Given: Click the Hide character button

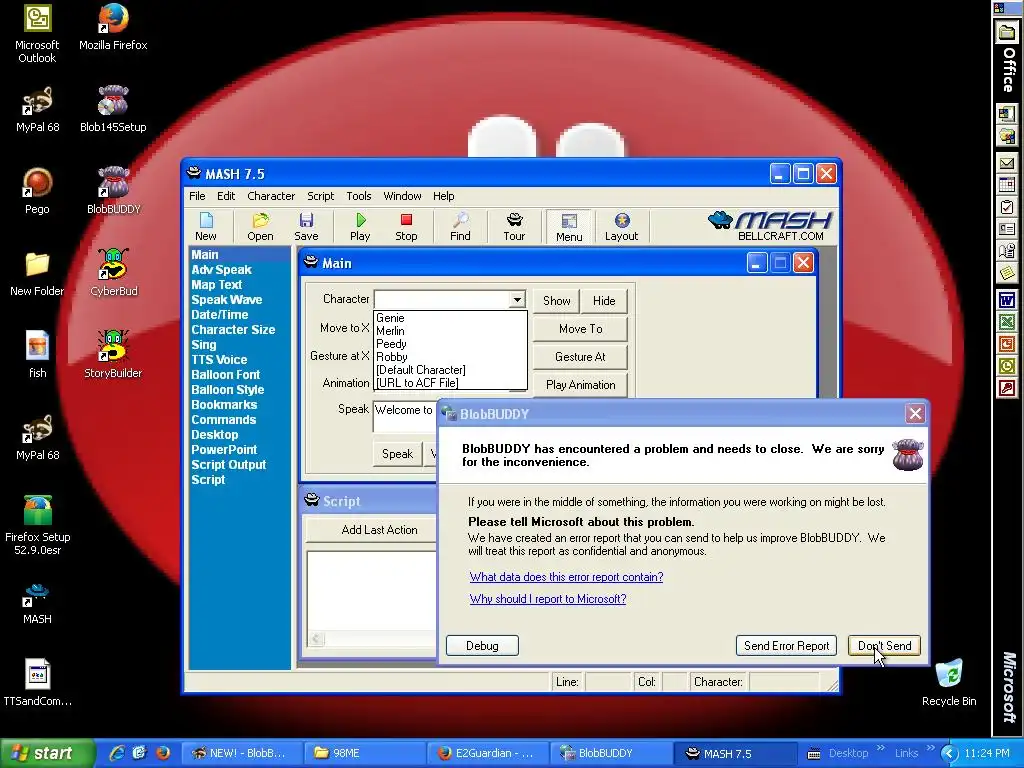Looking at the screenshot, I should click(x=604, y=300).
